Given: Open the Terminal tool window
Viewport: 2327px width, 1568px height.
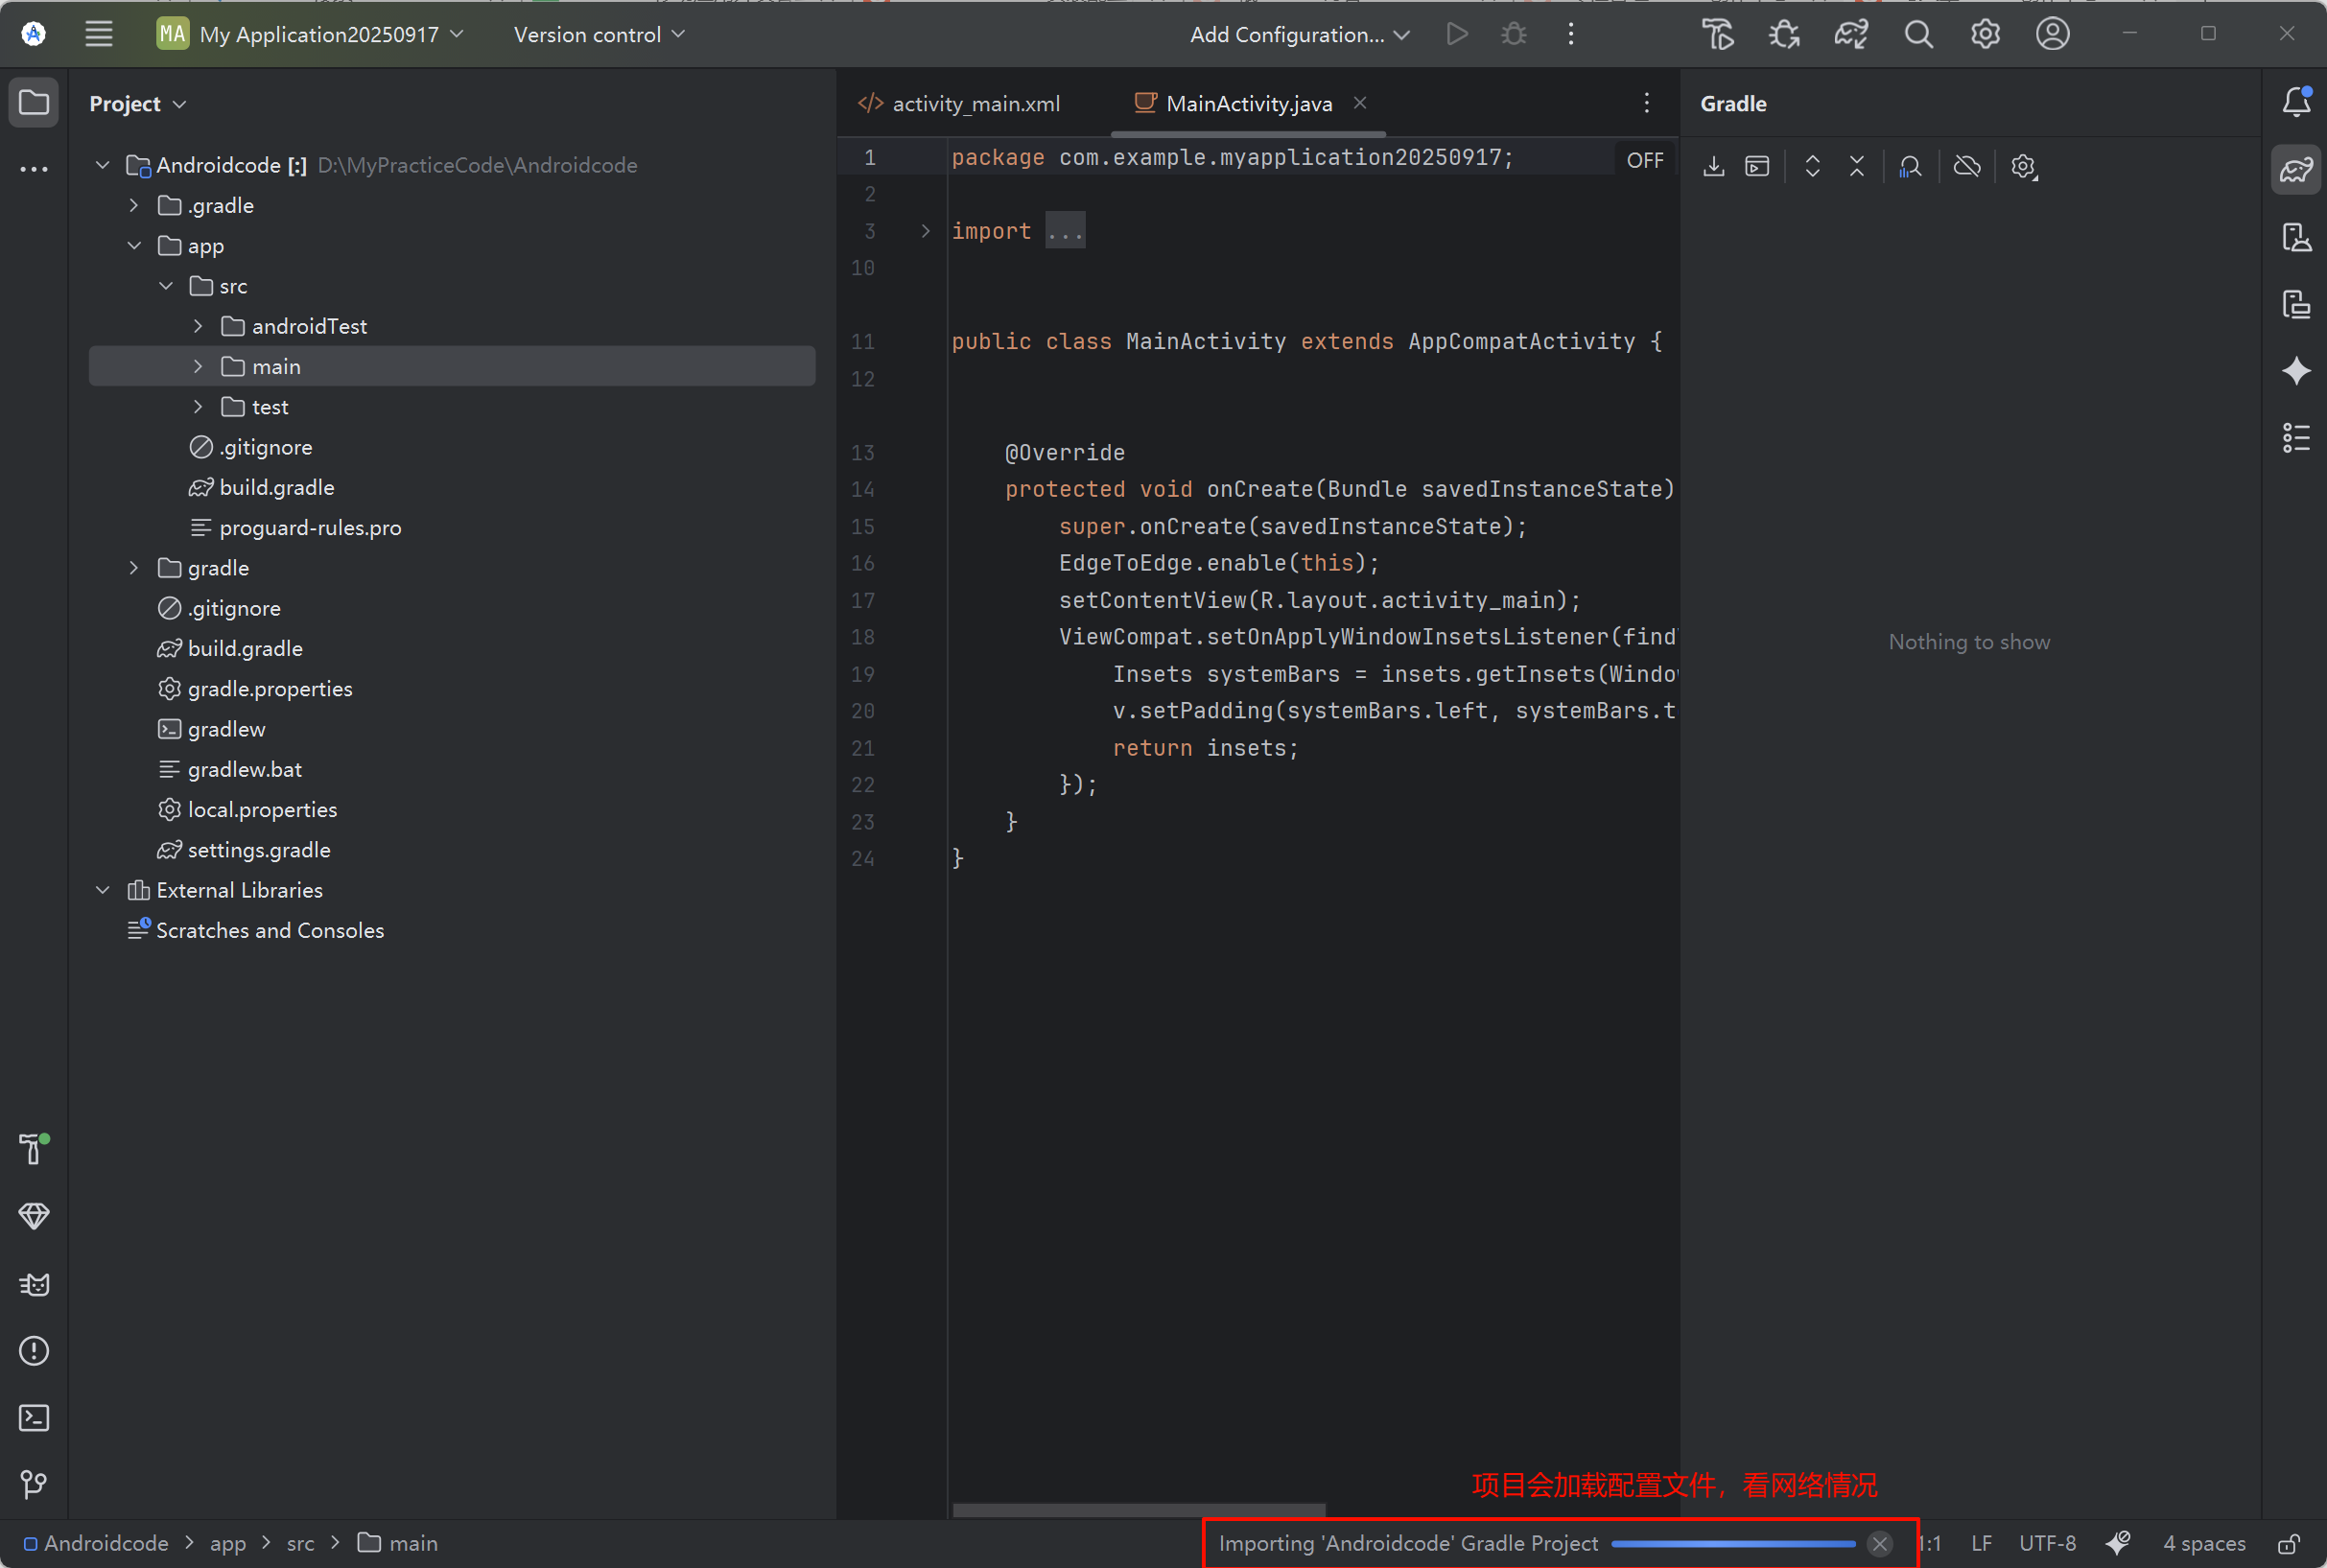Looking at the screenshot, I should [33, 1417].
